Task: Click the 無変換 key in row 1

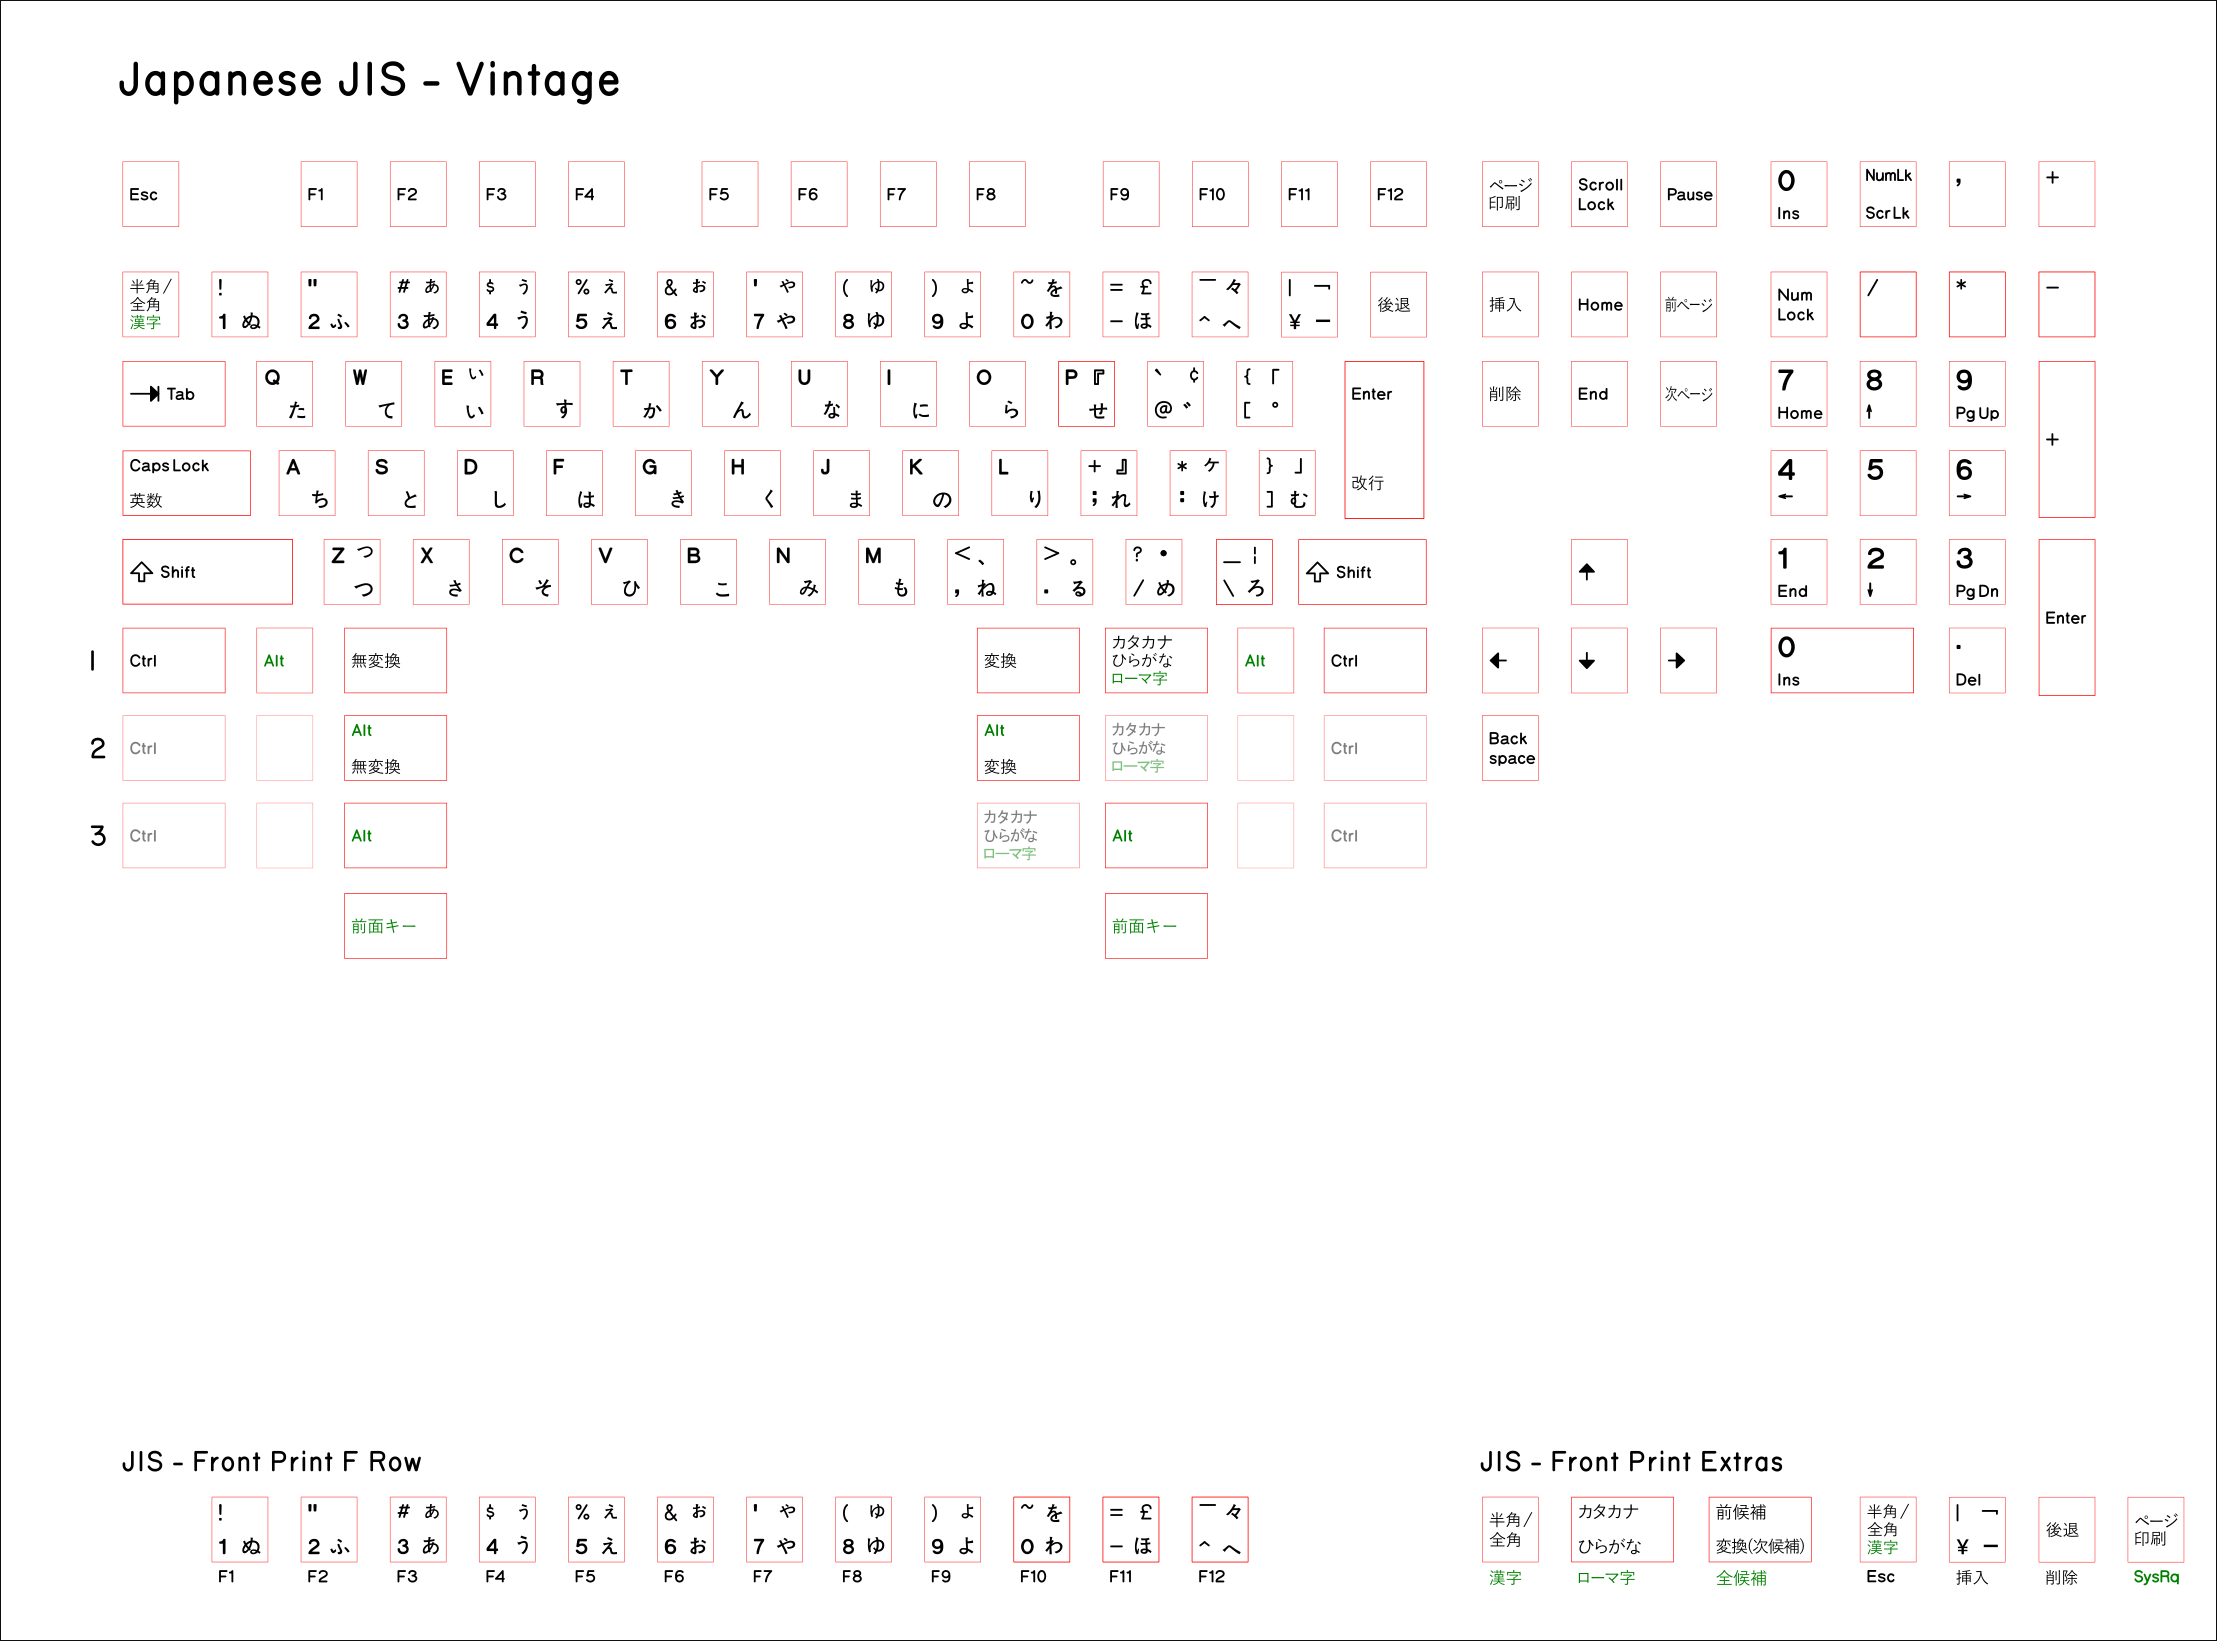Action: coord(395,660)
